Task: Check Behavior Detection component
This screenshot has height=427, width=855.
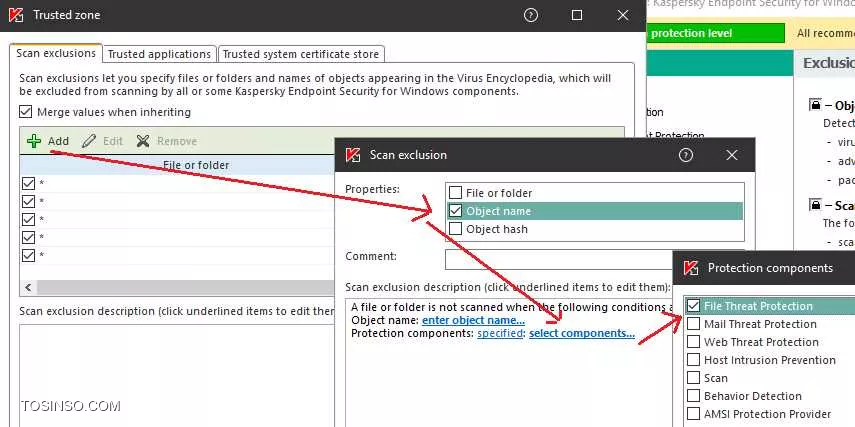Action: (x=693, y=396)
